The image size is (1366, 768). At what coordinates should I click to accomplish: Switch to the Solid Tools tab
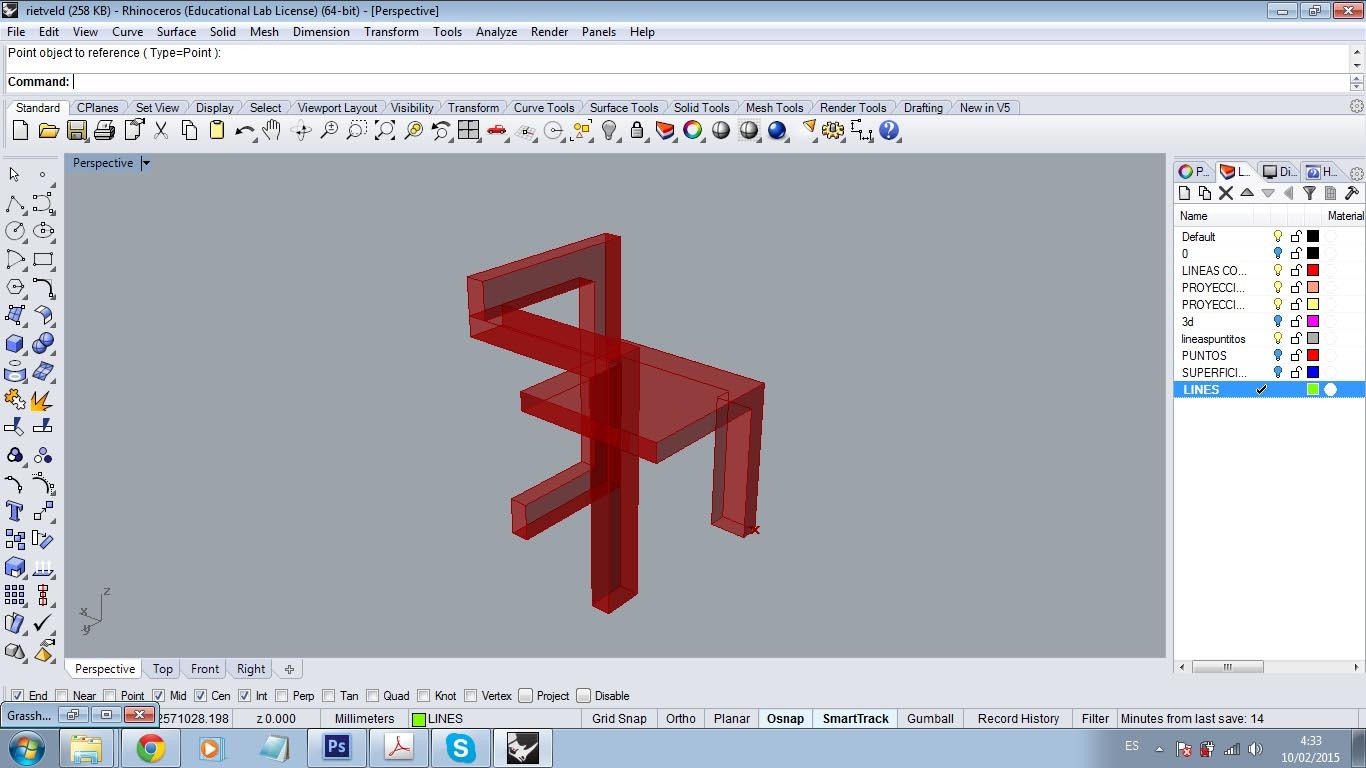tap(701, 108)
